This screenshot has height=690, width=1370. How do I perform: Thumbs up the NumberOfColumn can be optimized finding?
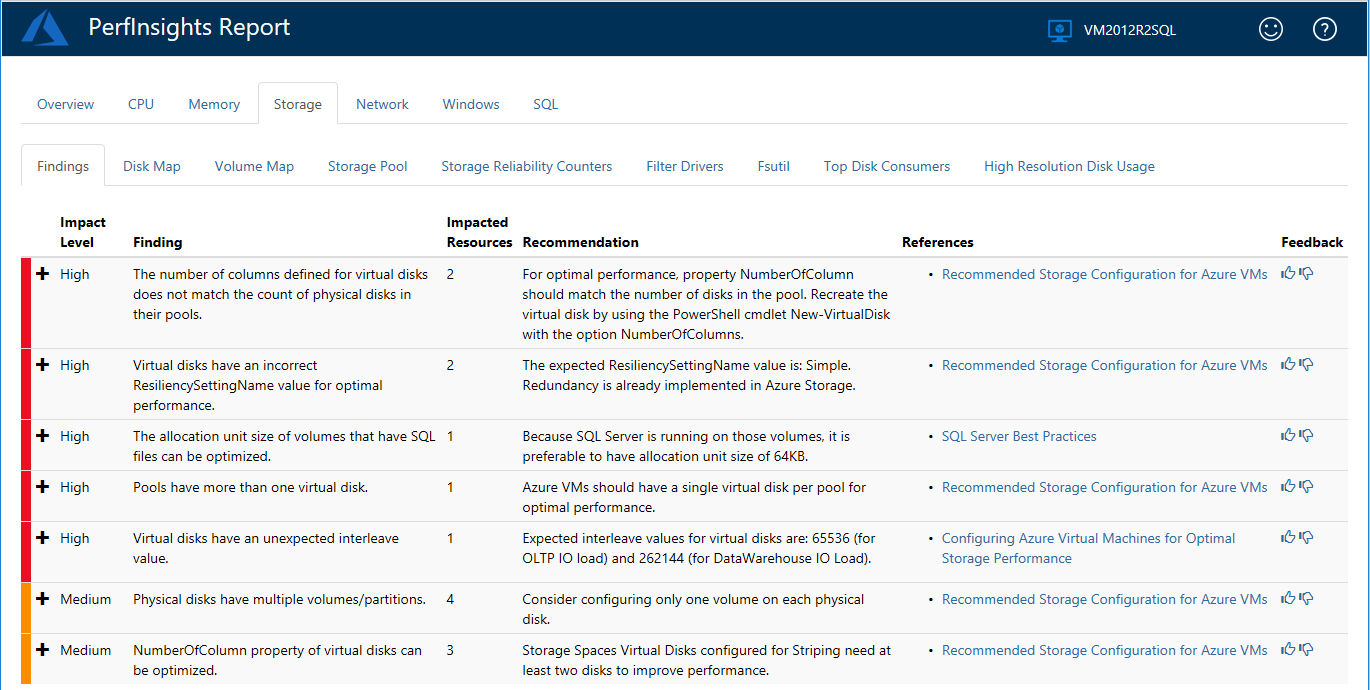1288,649
